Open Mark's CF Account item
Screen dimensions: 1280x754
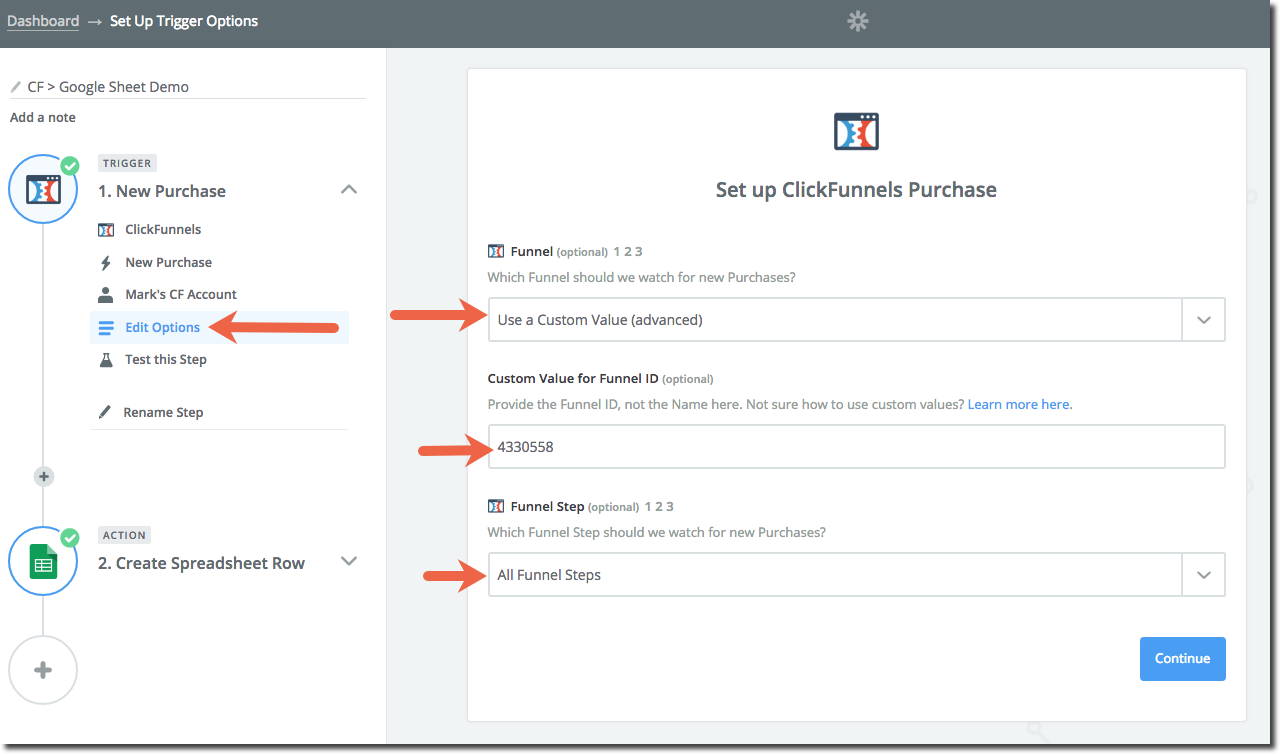pos(181,294)
